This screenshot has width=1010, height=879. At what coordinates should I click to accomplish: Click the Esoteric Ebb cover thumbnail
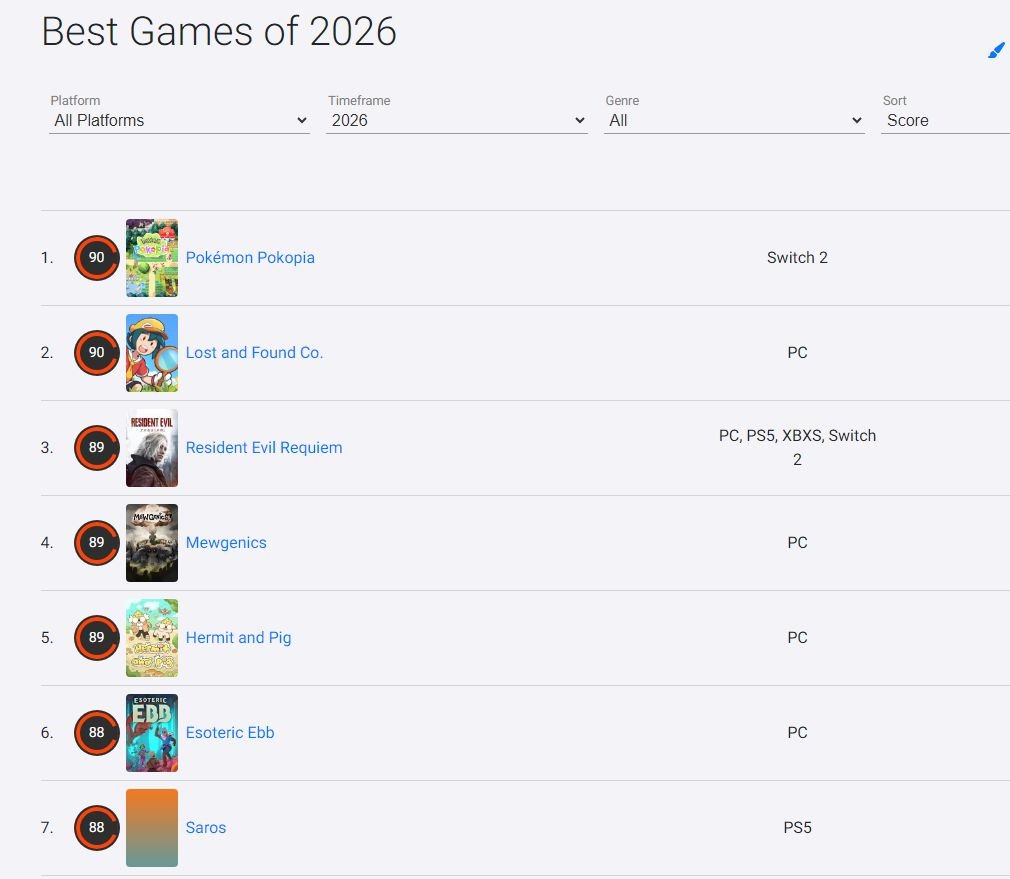pyautogui.click(x=152, y=733)
